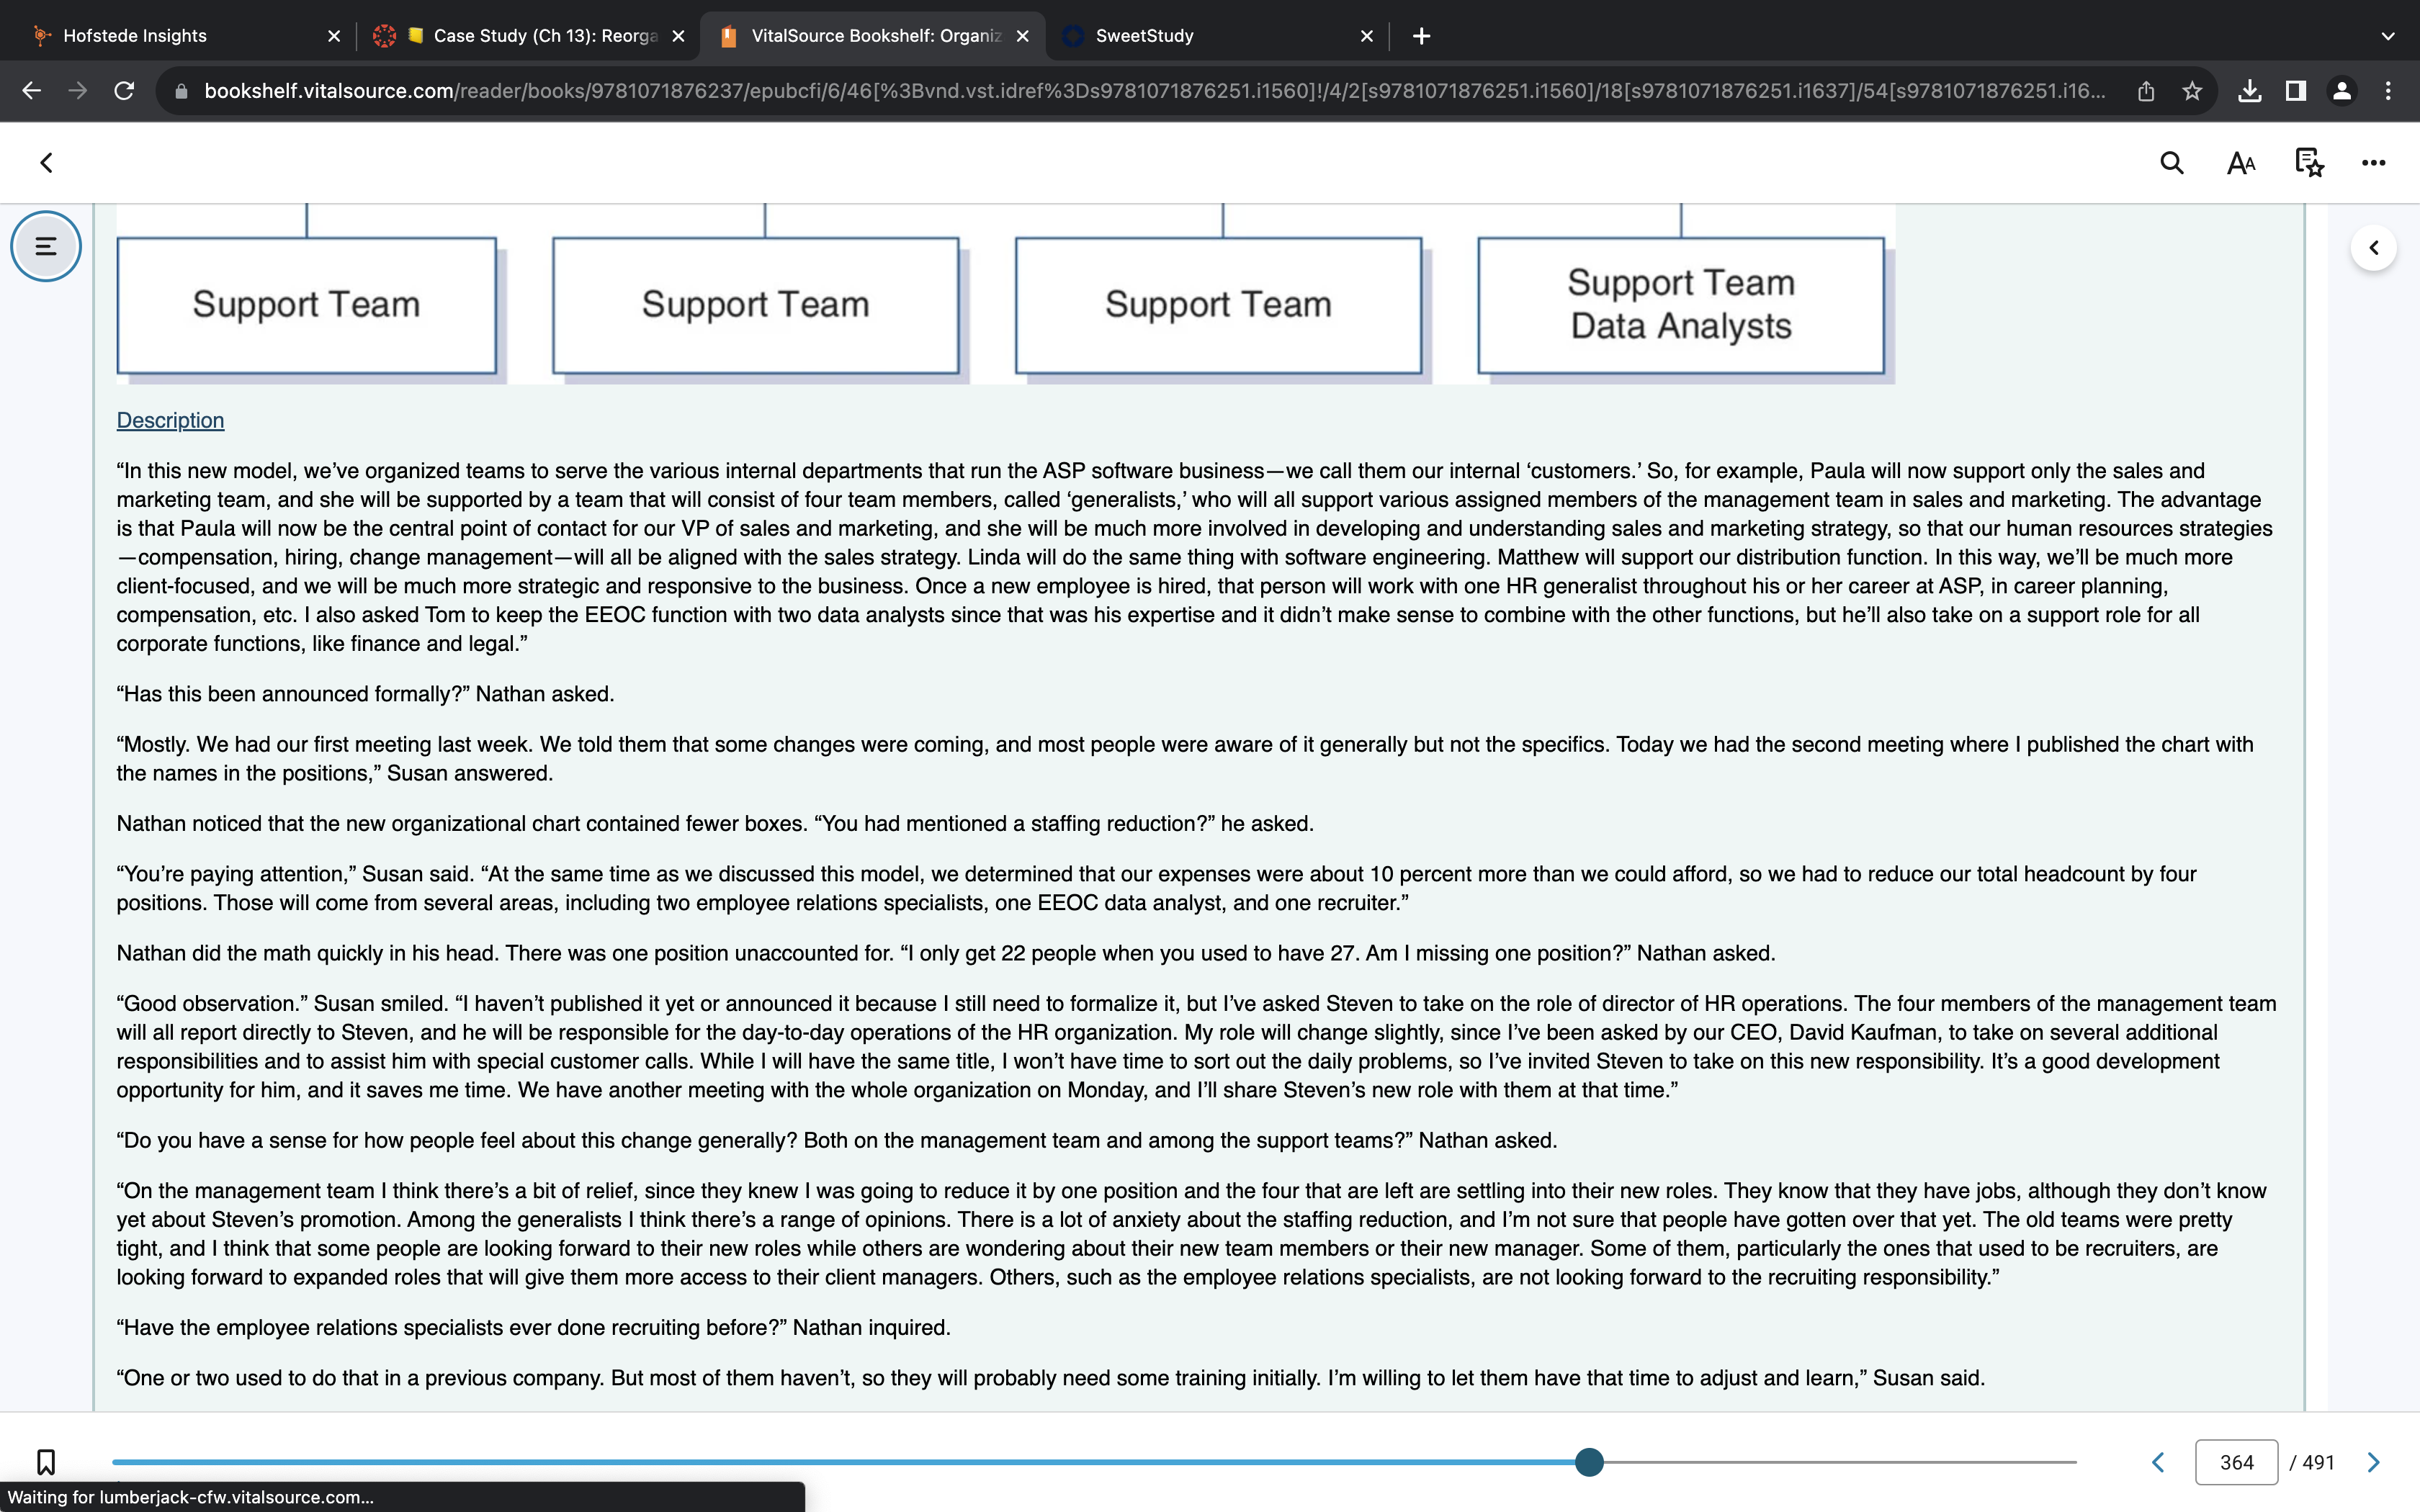Select the VitalSource Bookshelf tab

(x=872, y=36)
